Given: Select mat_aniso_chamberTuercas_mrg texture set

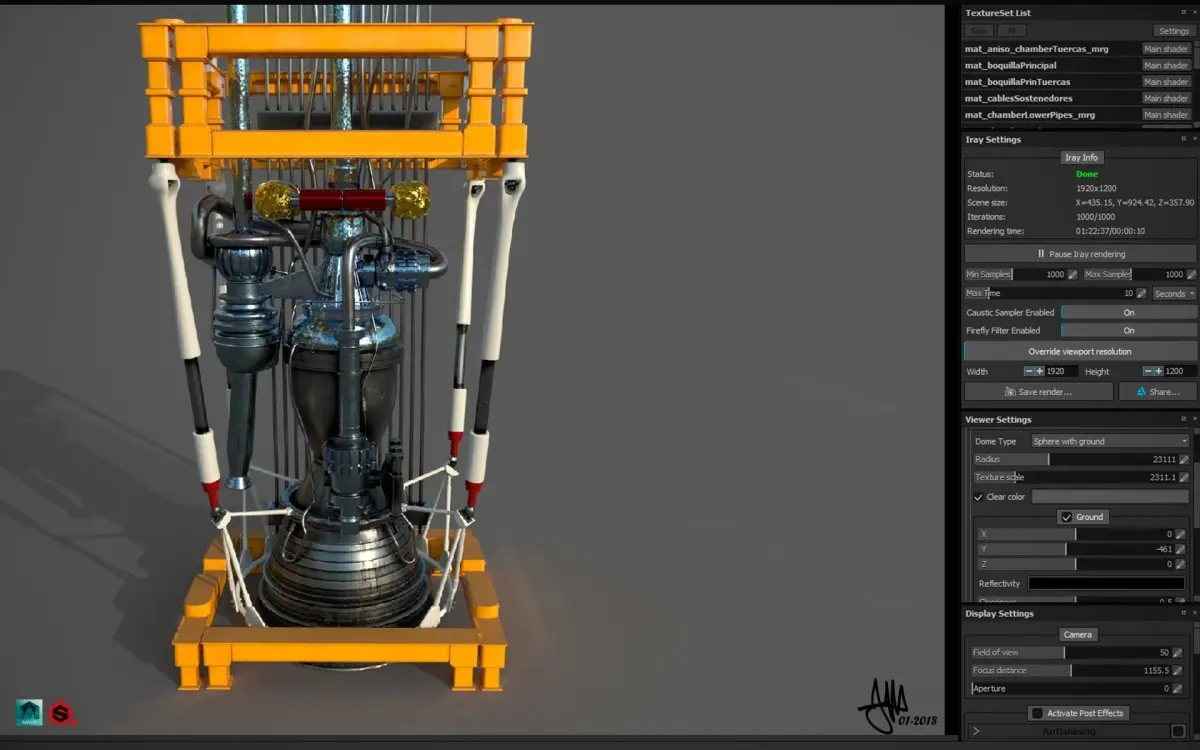Looking at the screenshot, I should tap(1036, 49).
